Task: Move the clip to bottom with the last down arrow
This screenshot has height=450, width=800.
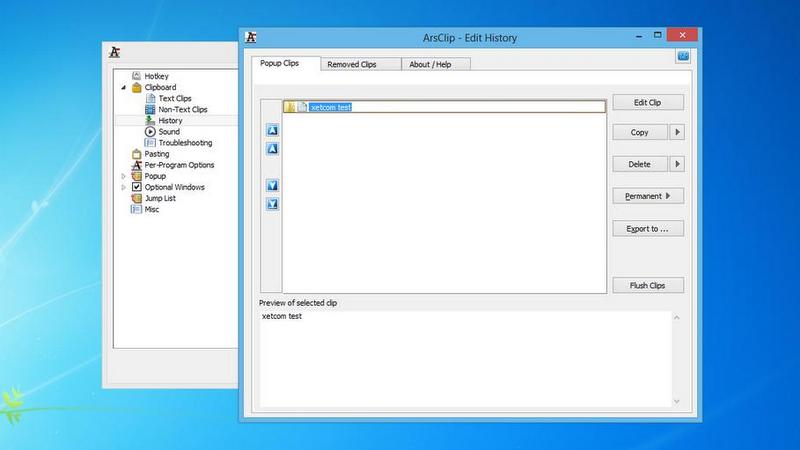Action: coord(272,204)
